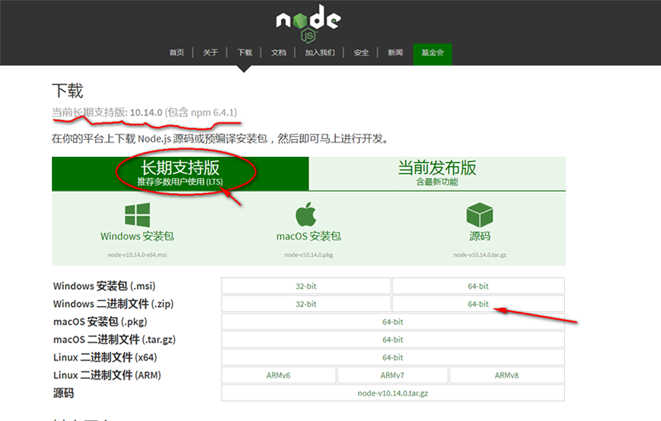
Task: Select the 长期支持版 LTS tab
Action: point(180,173)
